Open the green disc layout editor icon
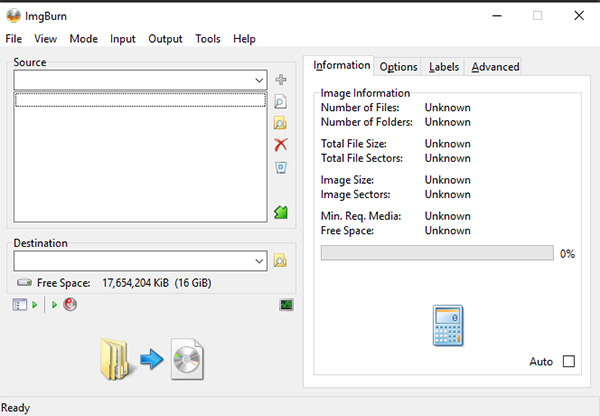Screen dimensions: 600x416 (281, 212)
